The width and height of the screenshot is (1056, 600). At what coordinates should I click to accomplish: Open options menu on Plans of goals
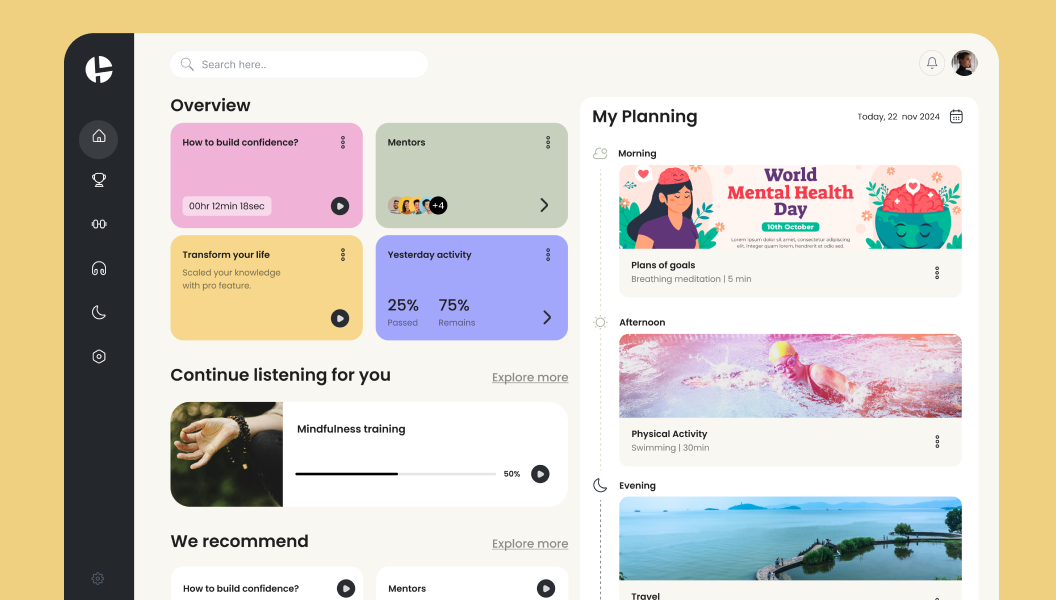pos(937,273)
